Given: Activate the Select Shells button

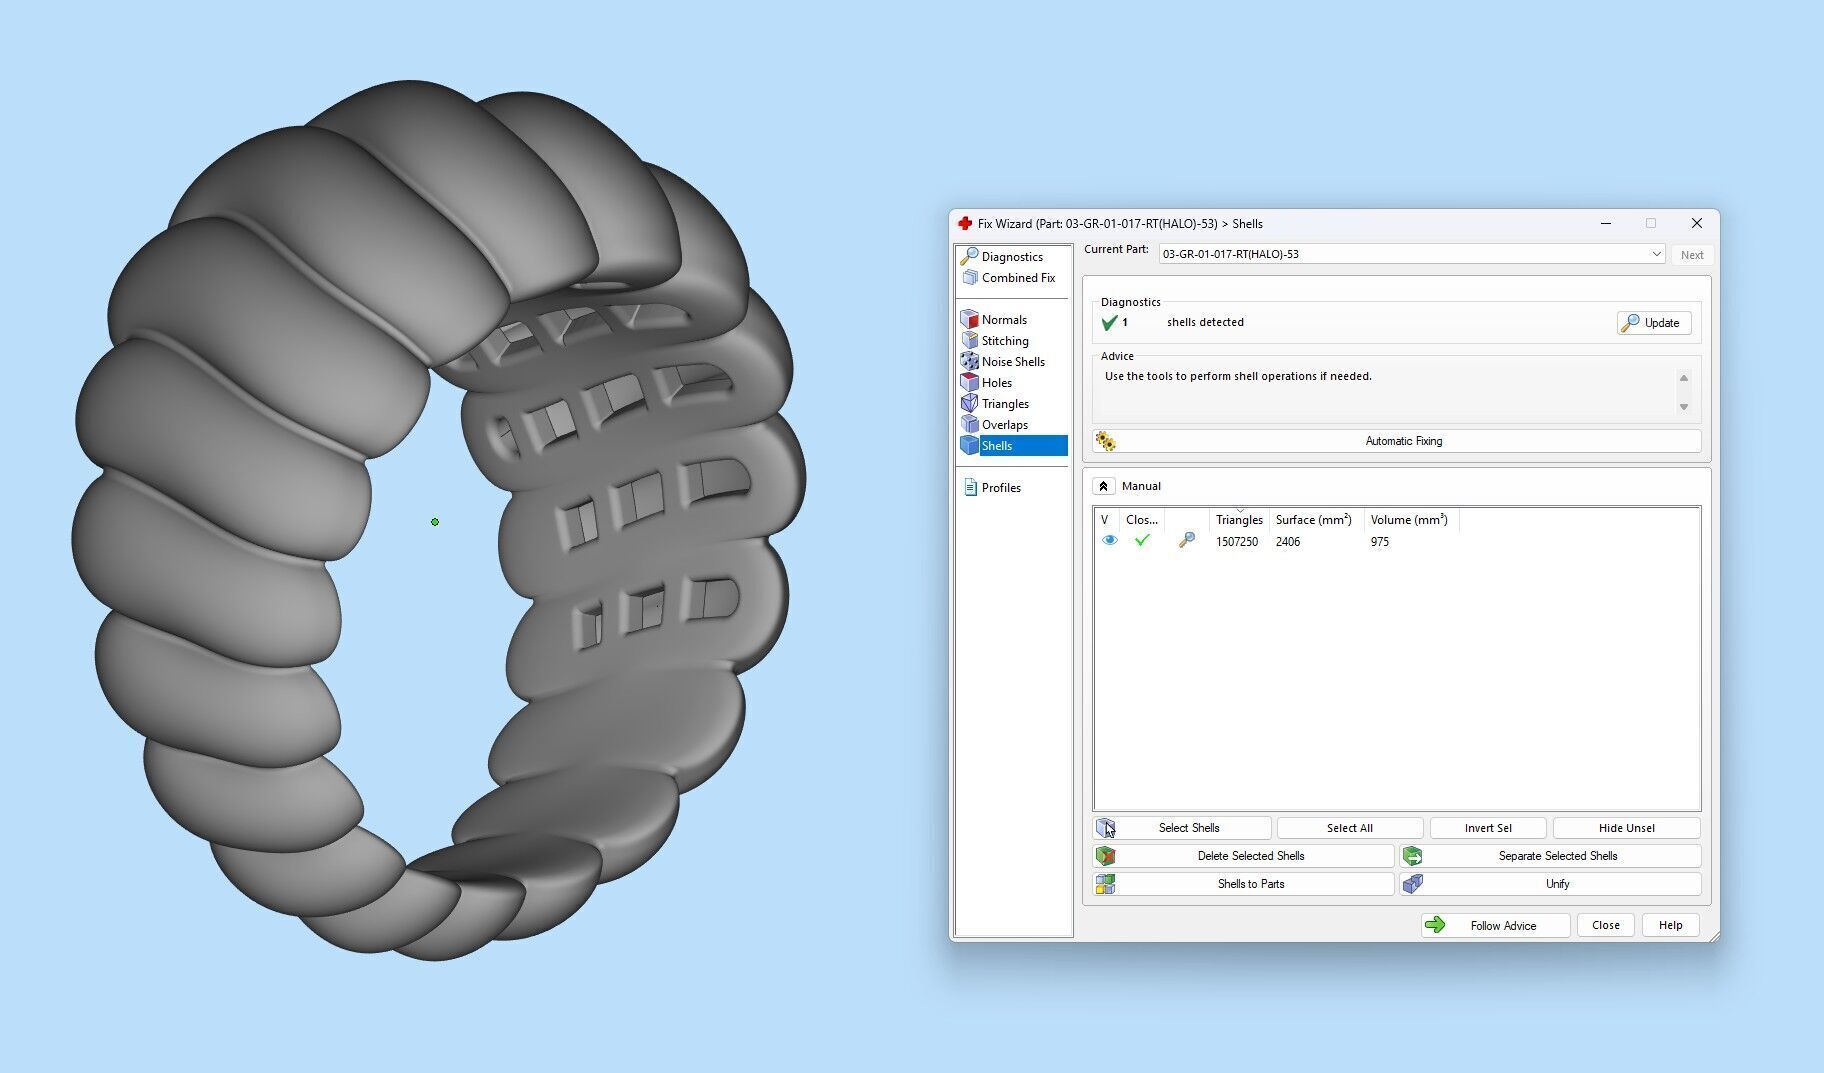Looking at the screenshot, I should tap(1182, 828).
